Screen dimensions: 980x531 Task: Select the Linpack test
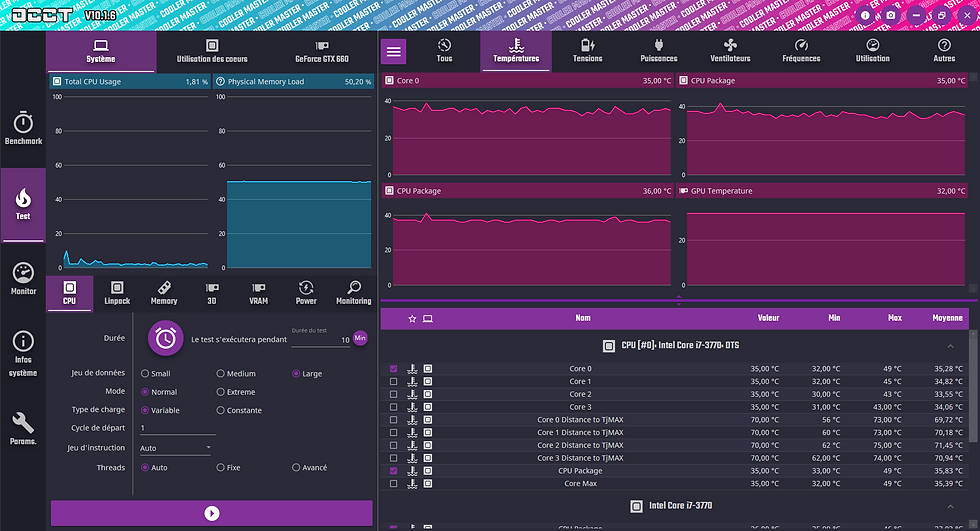(117, 293)
